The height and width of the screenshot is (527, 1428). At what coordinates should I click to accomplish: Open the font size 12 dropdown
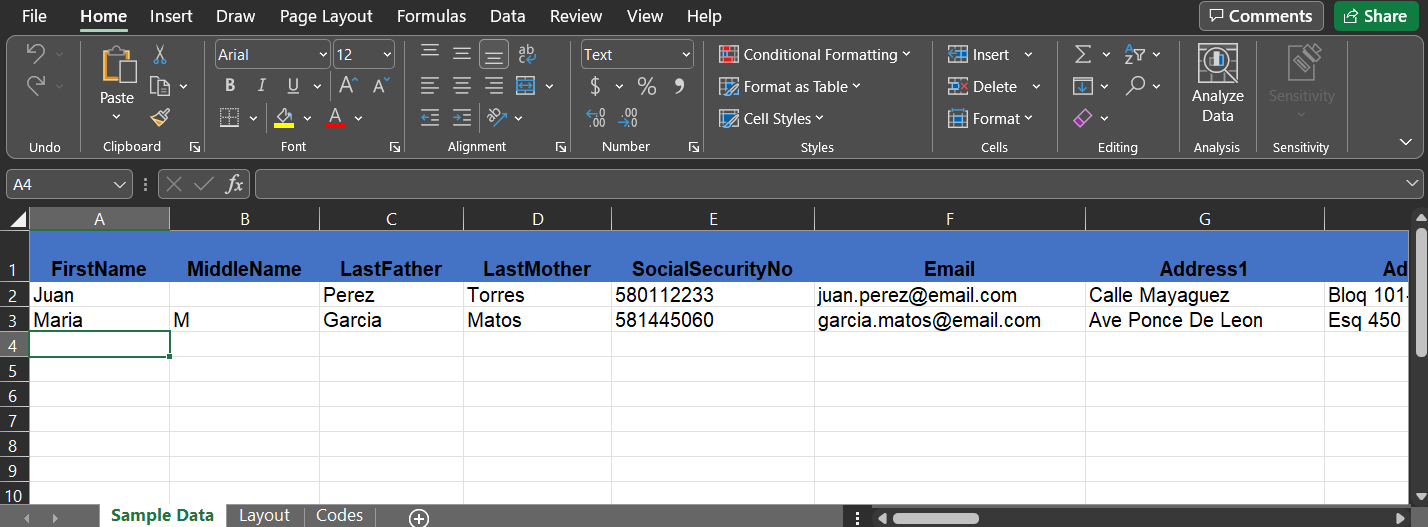[x=387, y=55]
